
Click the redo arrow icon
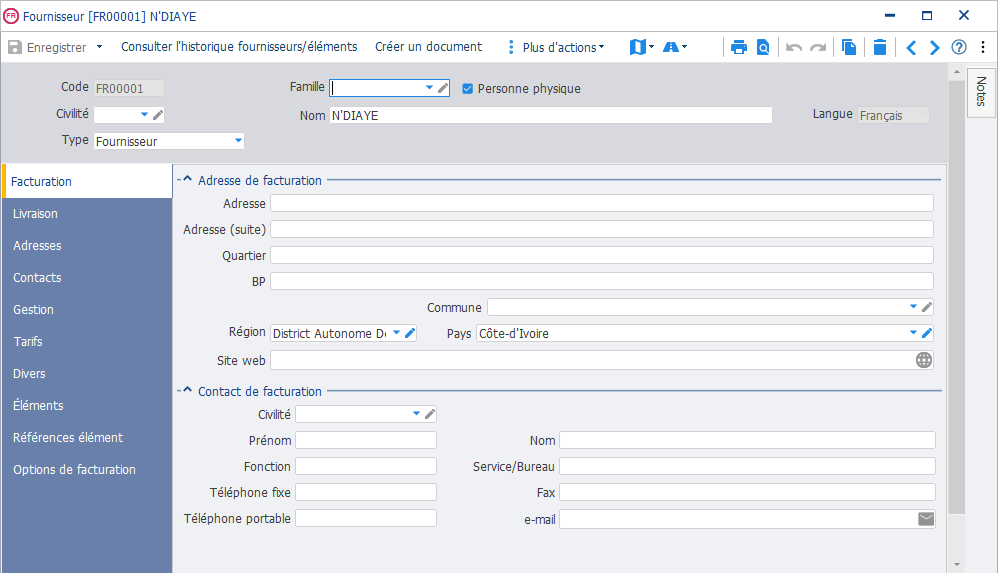[819, 47]
